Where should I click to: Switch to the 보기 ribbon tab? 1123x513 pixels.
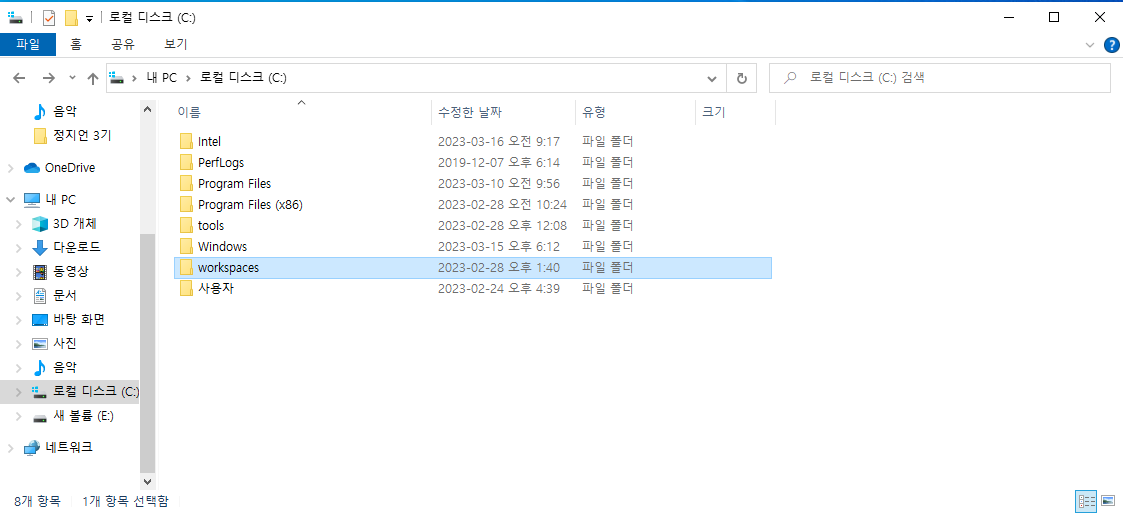(175, 44)
